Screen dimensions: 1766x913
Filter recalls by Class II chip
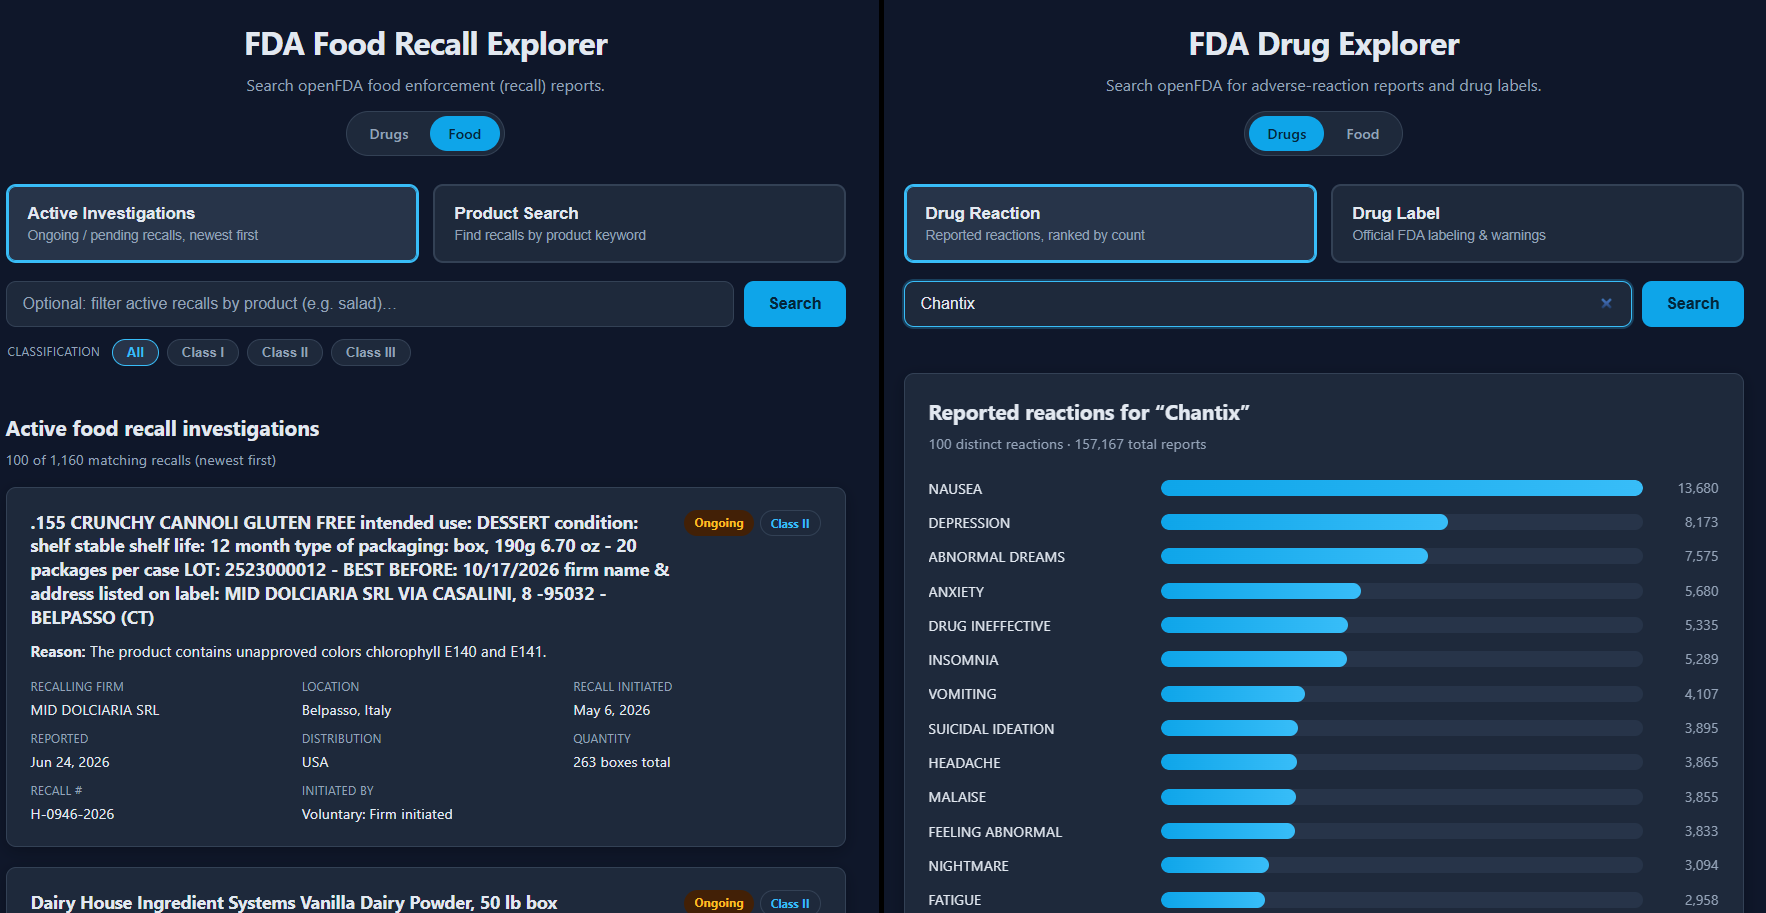click(x=285, y=352)
